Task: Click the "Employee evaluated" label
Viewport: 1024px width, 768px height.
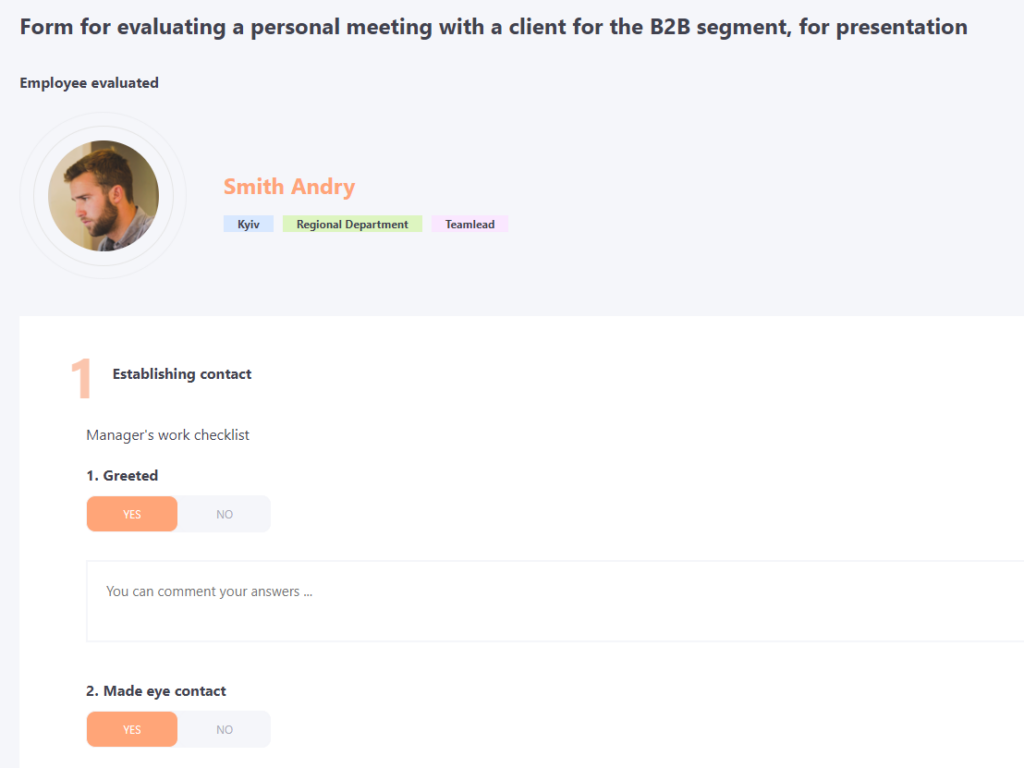Action: coord(89,83)
